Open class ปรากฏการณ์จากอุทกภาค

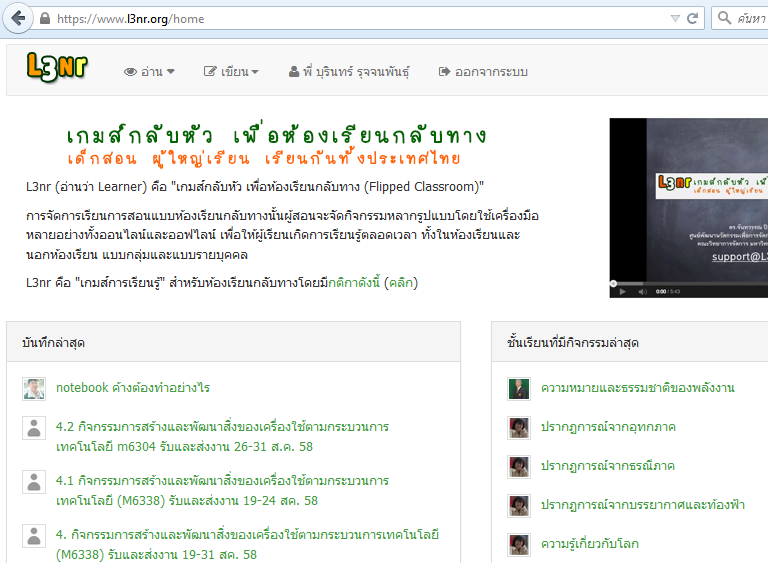click(608, 427)
